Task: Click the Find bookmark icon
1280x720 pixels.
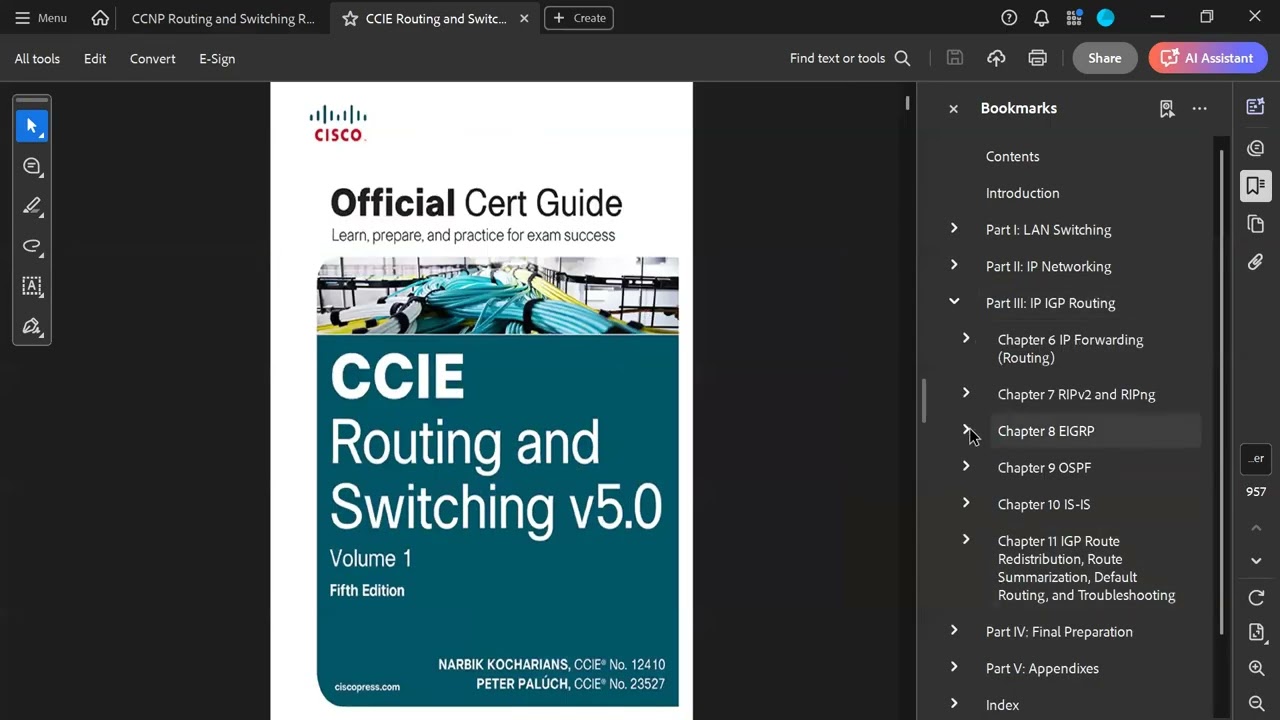Action: coord(1166,108)
